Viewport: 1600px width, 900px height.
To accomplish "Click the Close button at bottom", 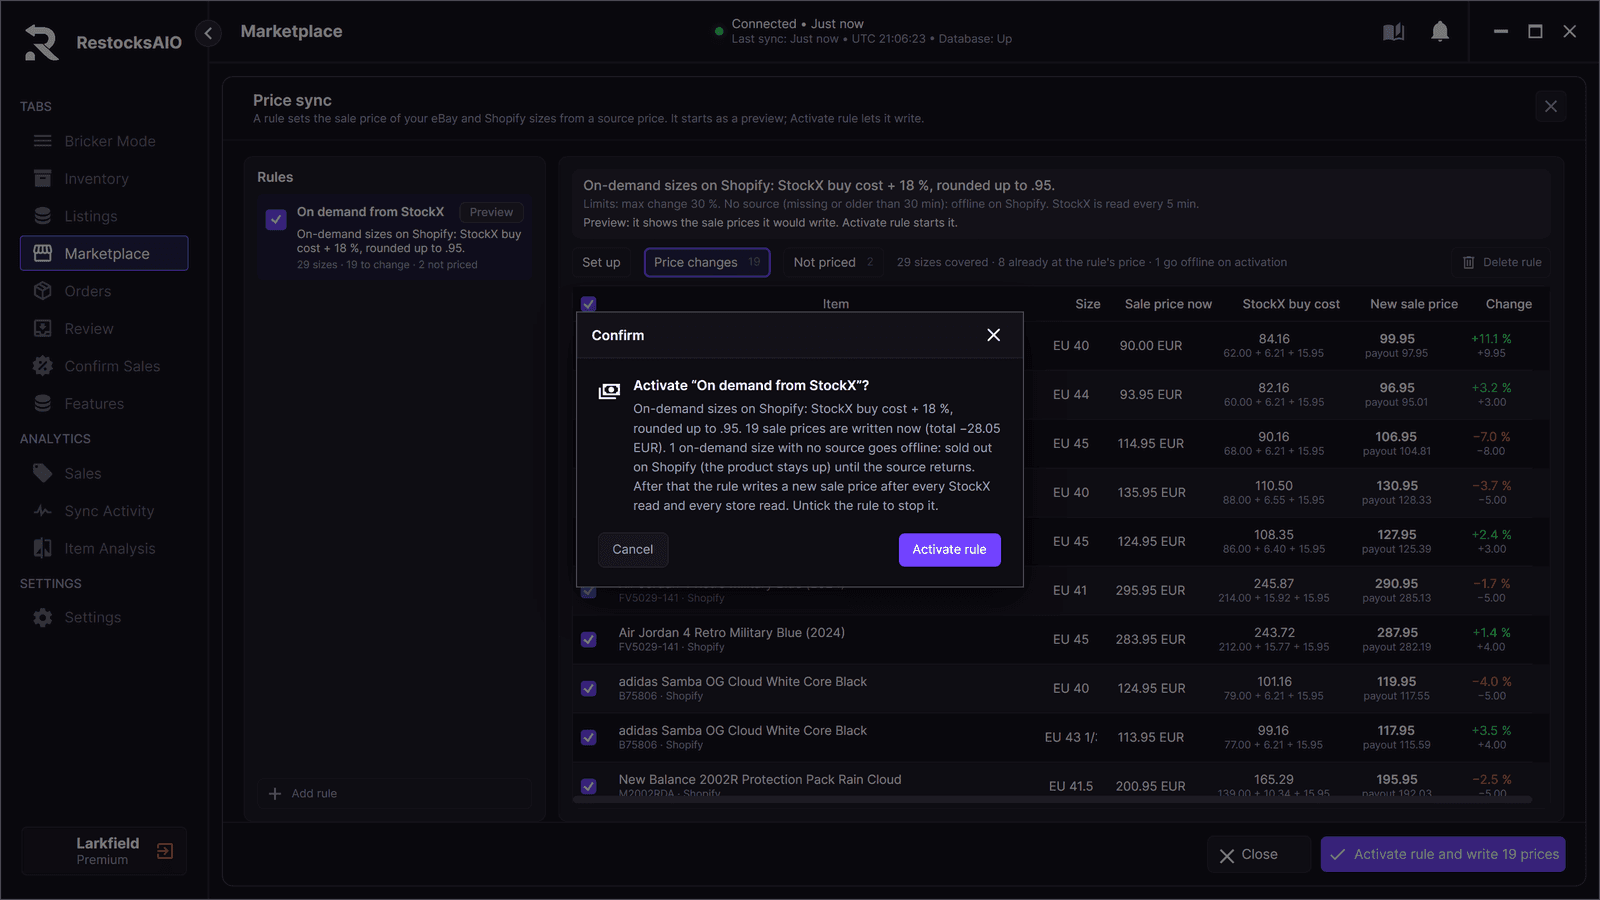I will click(x=1259, y=855).
